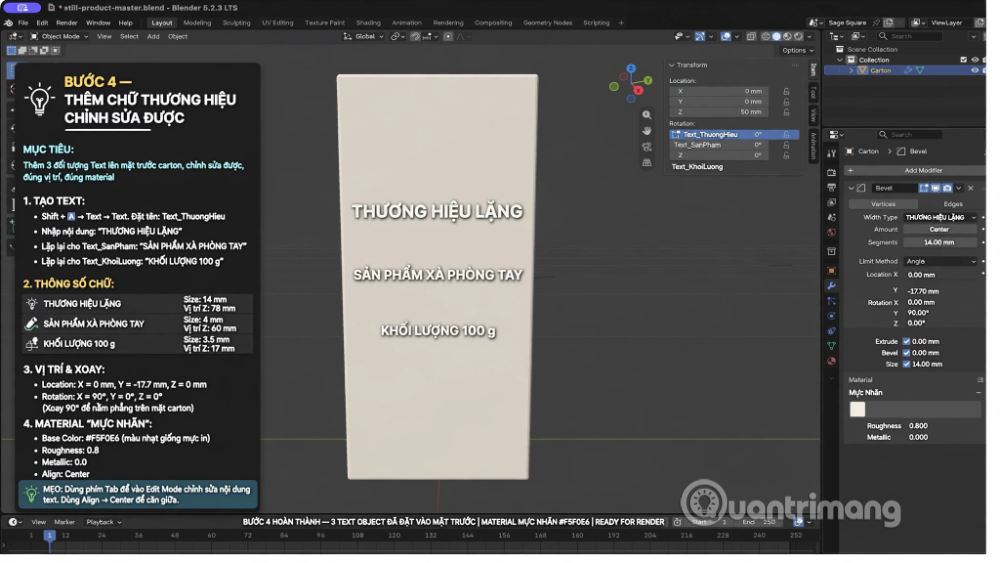The image size is (1000, 563).
Task: Open the Edit menu
Action: (42, 23)
